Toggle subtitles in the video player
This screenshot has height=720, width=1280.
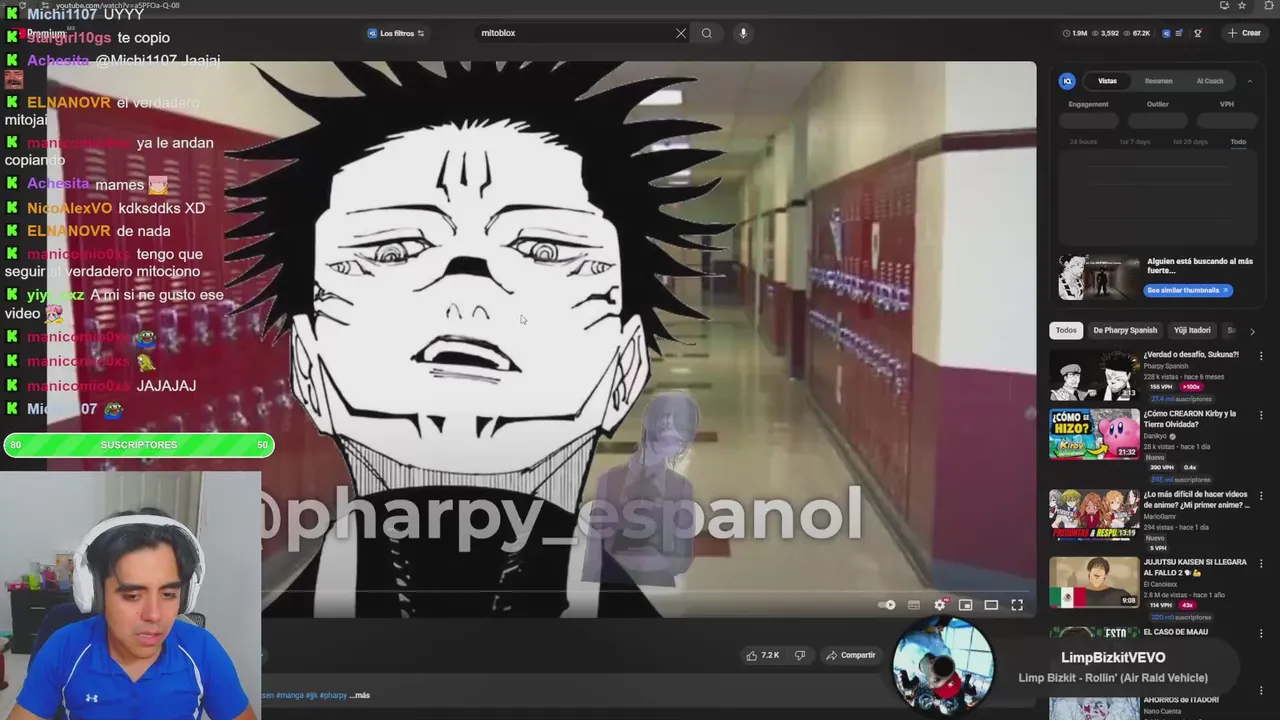pyautogui.click(x=913, y=605)
